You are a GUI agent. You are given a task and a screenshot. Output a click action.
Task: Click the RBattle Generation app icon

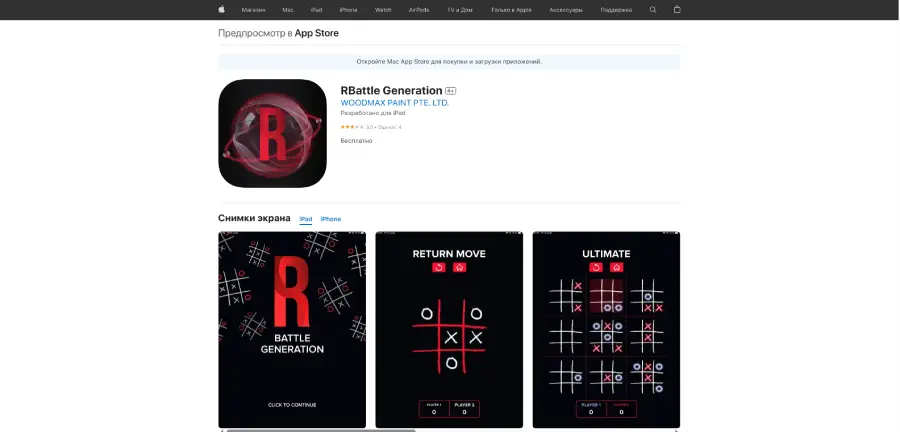tap(273, 133)
